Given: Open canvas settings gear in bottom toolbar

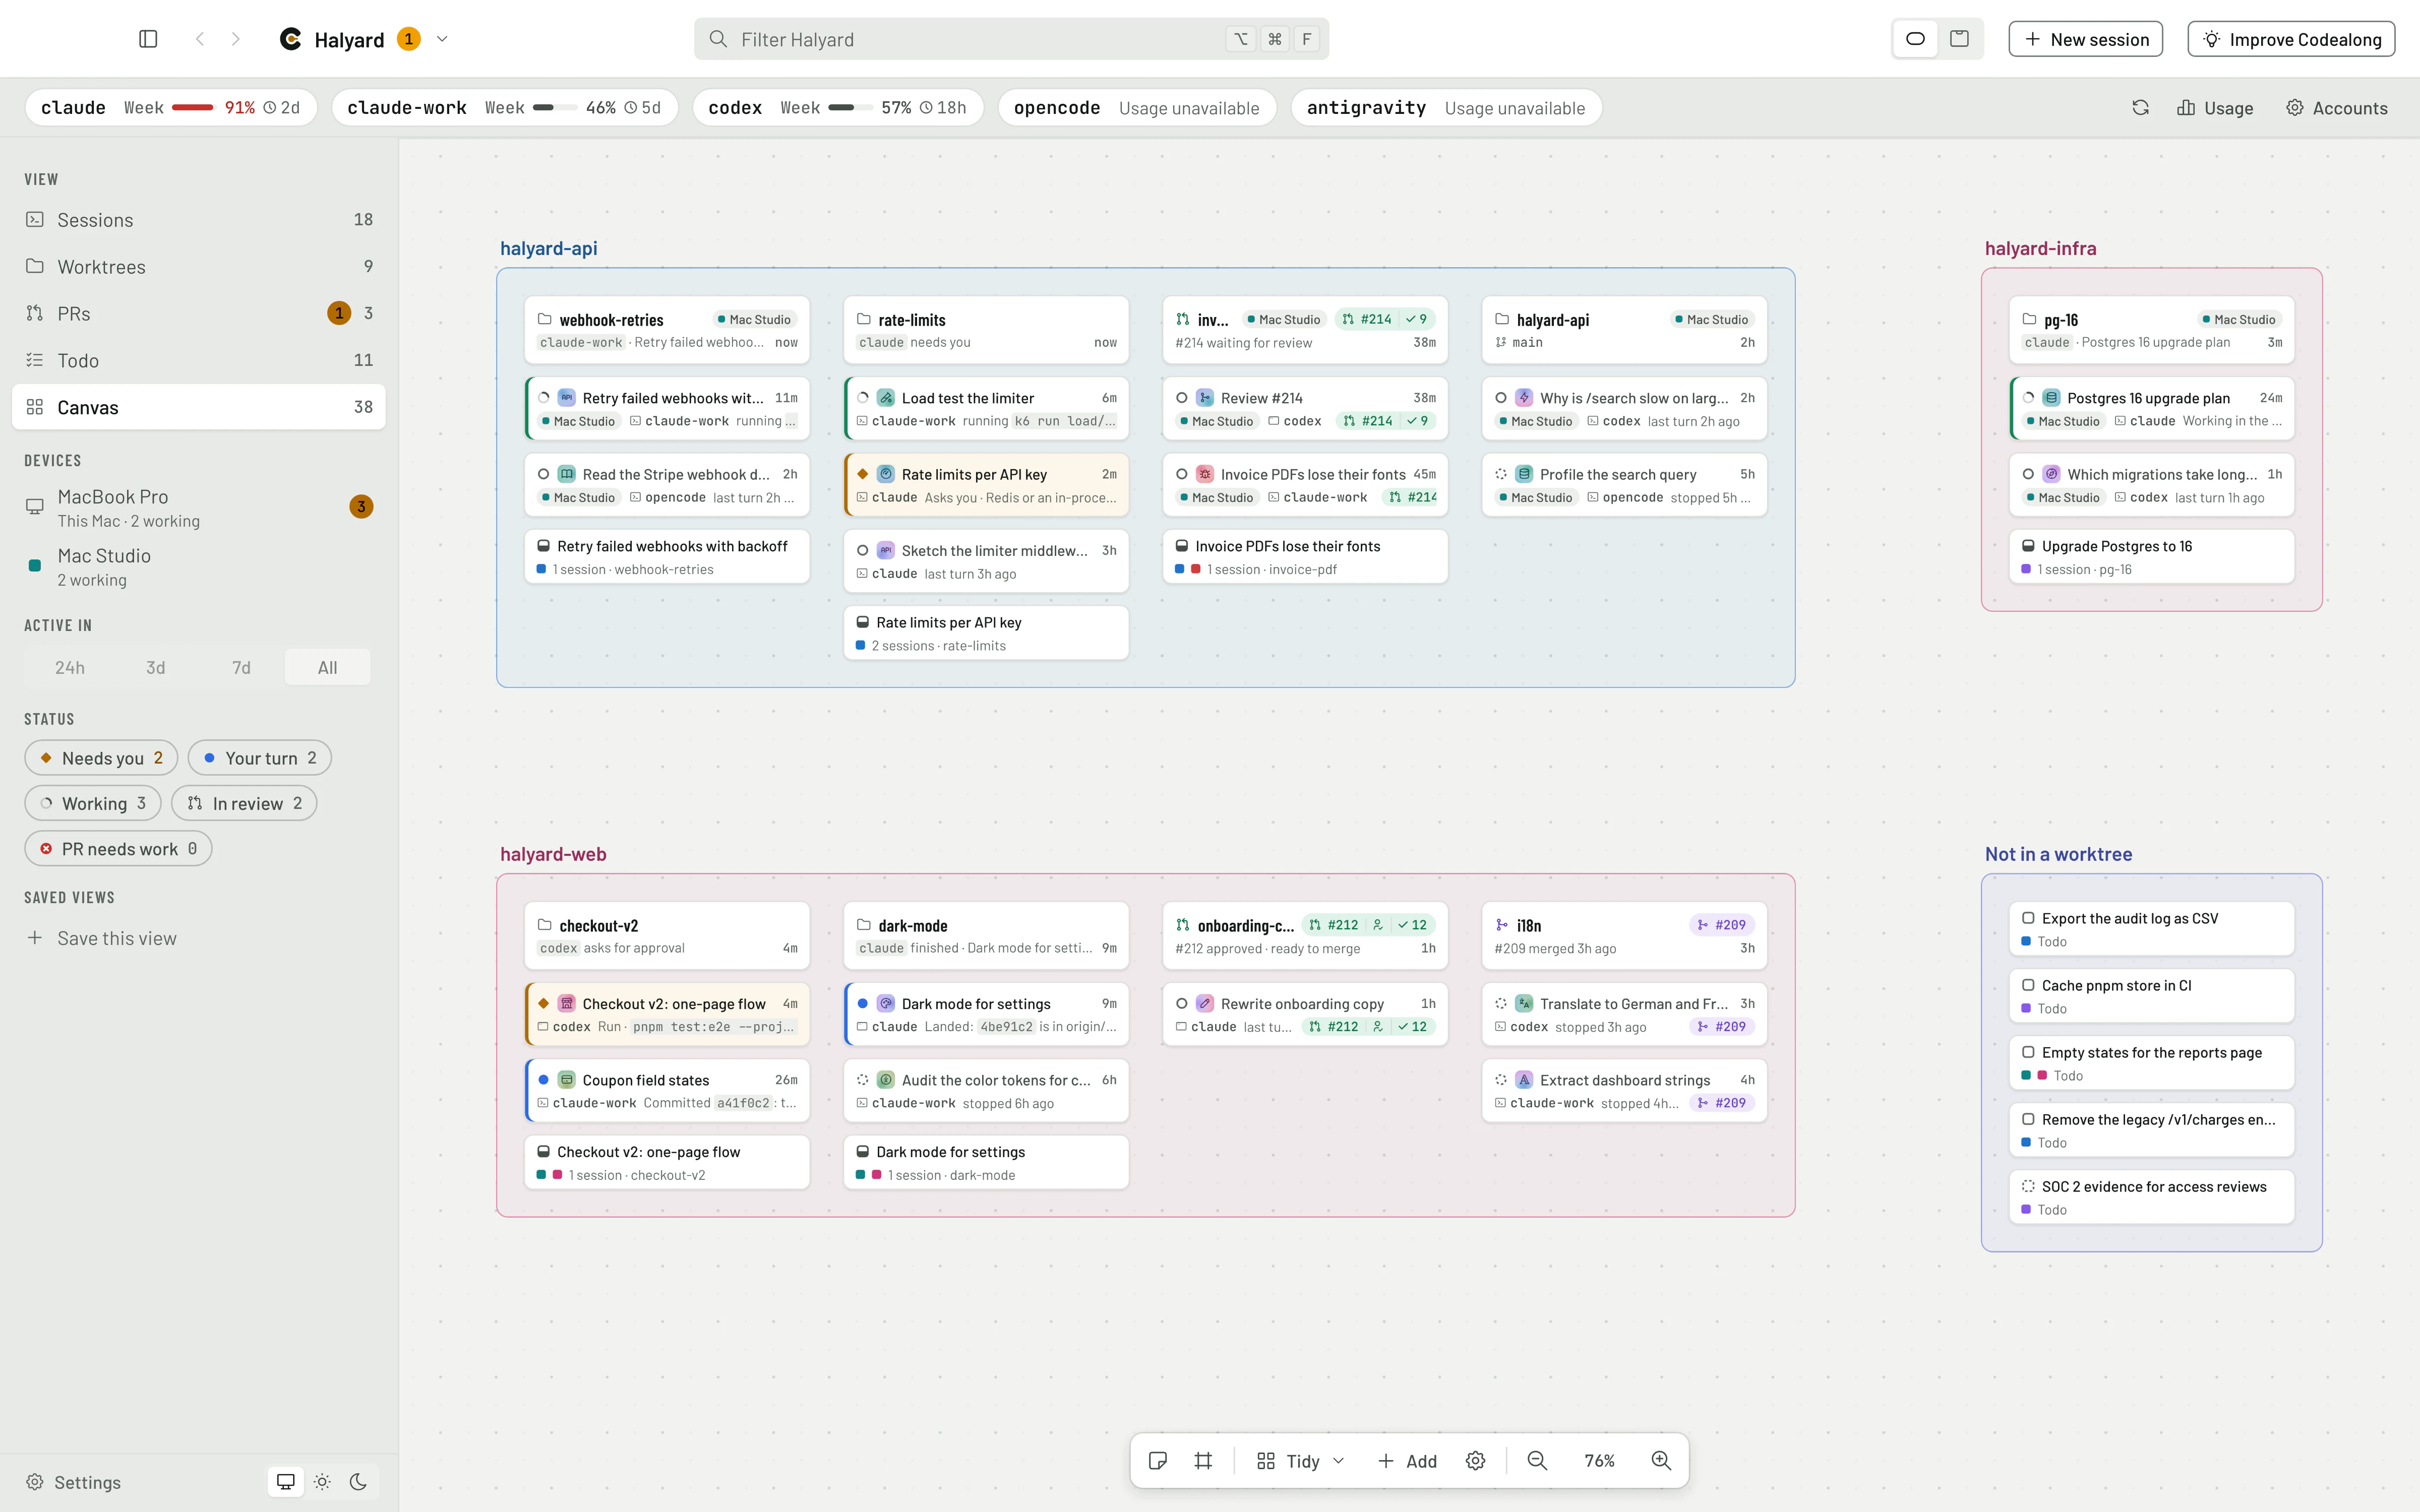Looking at the screenshot, I should click(x=1475, y=1461).
